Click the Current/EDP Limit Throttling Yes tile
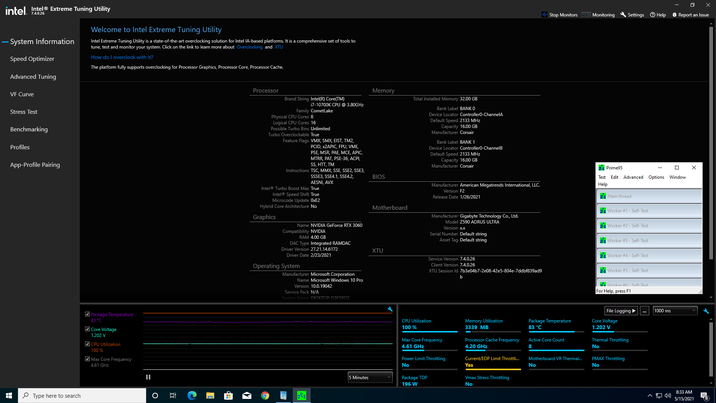The height and width of the screenshot is (403, 716). 493,362
